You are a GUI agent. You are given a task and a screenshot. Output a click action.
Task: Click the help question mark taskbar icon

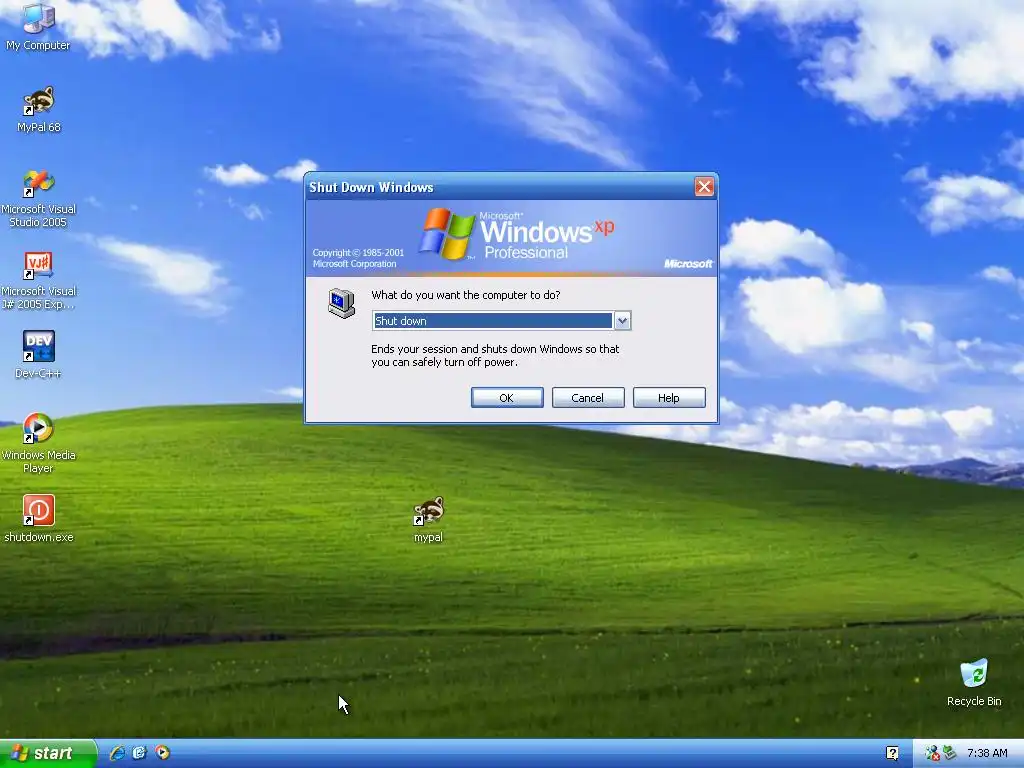[x=892, y=753]
